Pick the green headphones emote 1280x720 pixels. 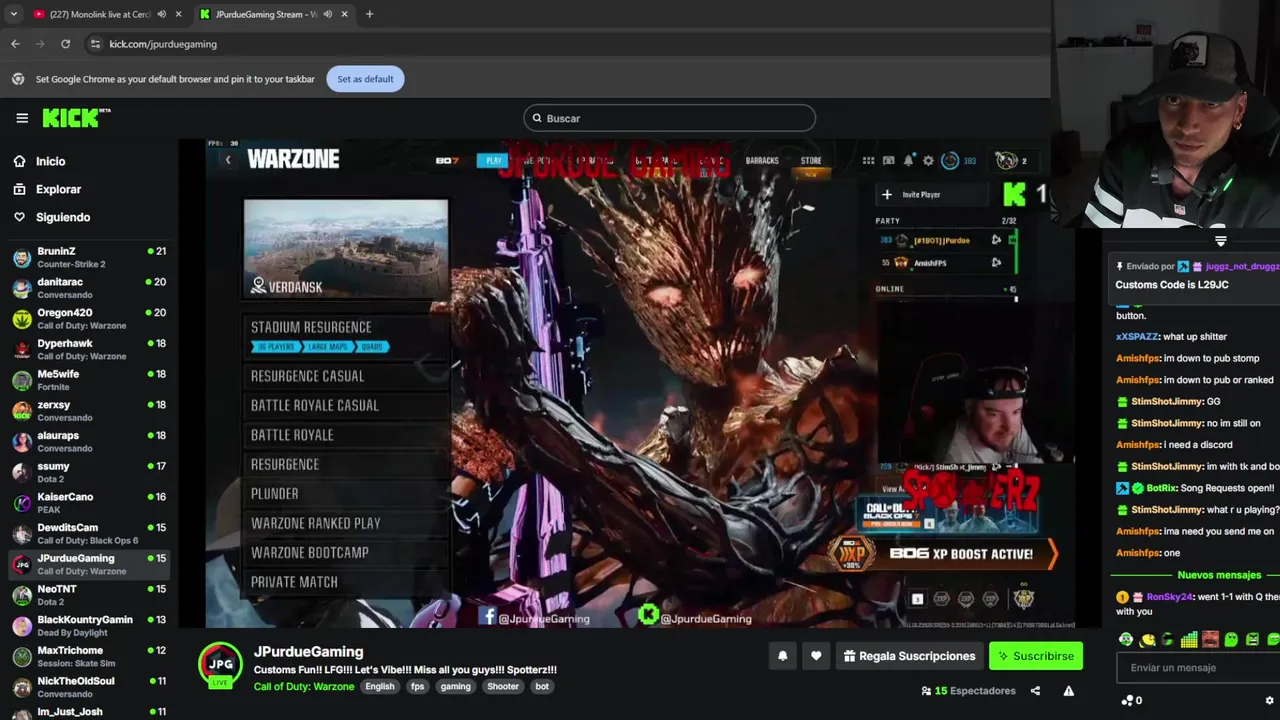[1126, 640]
